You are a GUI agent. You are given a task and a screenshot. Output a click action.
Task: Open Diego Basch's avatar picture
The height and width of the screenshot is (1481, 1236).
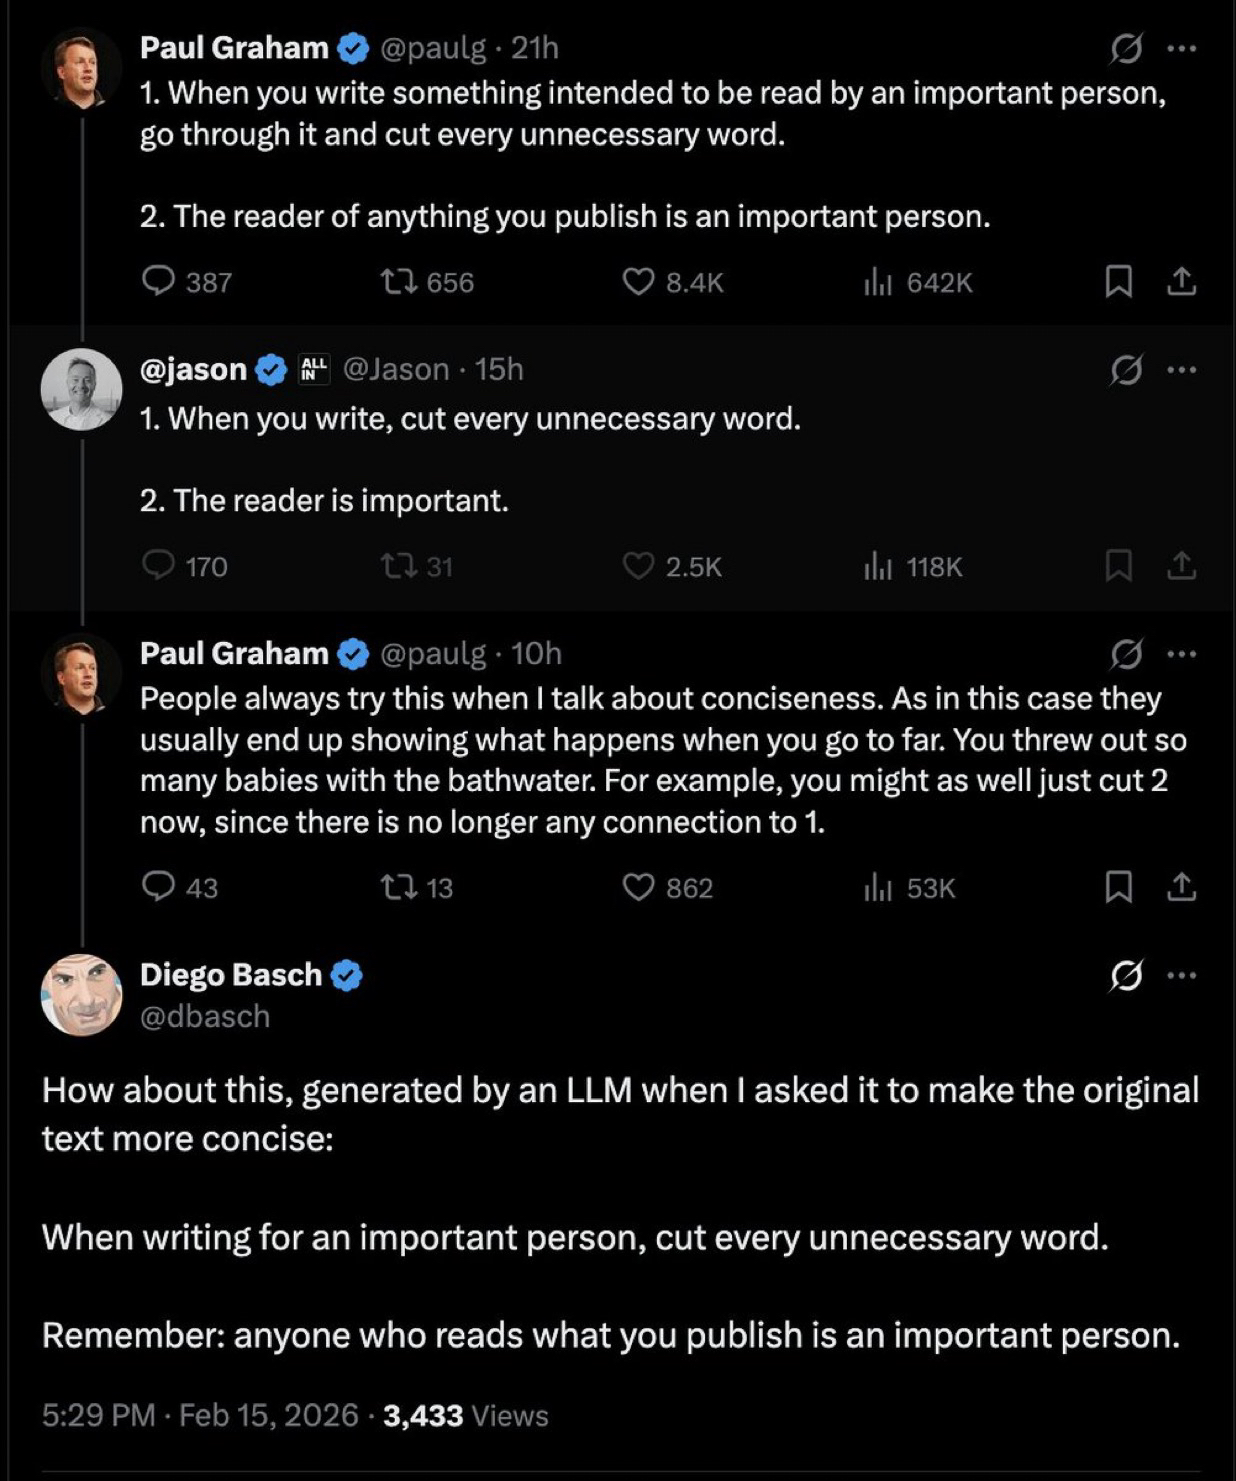[x=81, y=994]
